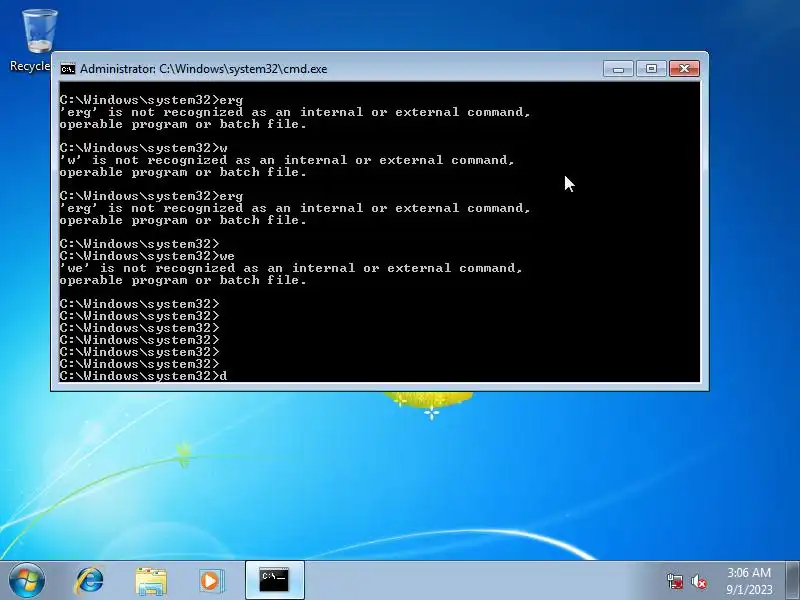Image resolution: width=800 pixels, height=600 pixels.
Task: Click the Show Desktop strip beside the clock
Action: pos(793,580)
